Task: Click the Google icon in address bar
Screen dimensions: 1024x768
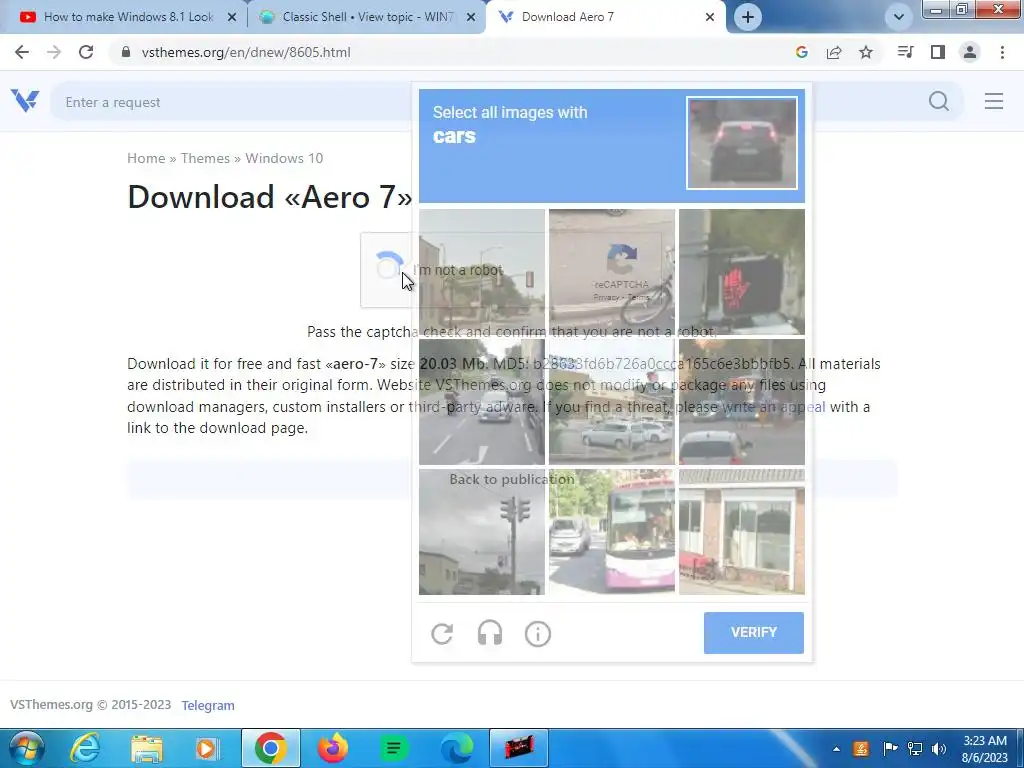Action: (802, 52)
